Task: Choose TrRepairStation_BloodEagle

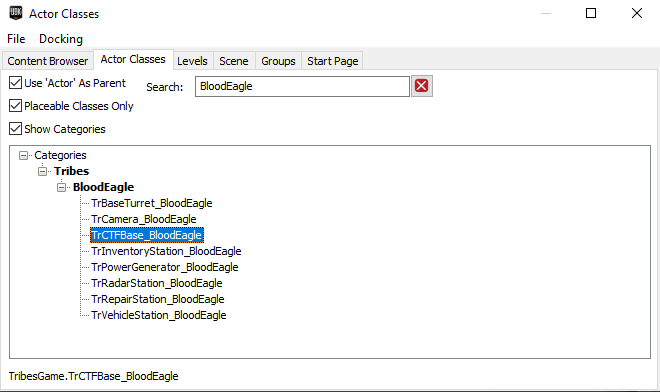Action: (158, 299)
